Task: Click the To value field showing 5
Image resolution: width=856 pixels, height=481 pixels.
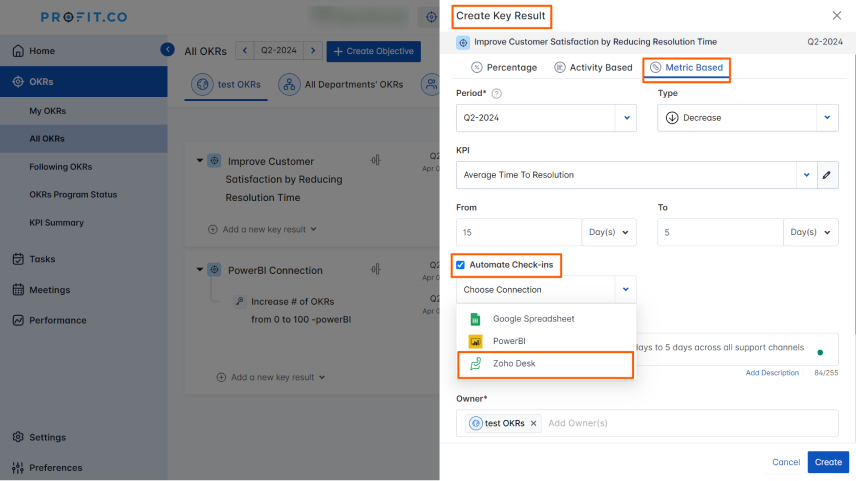Action: 720,232
